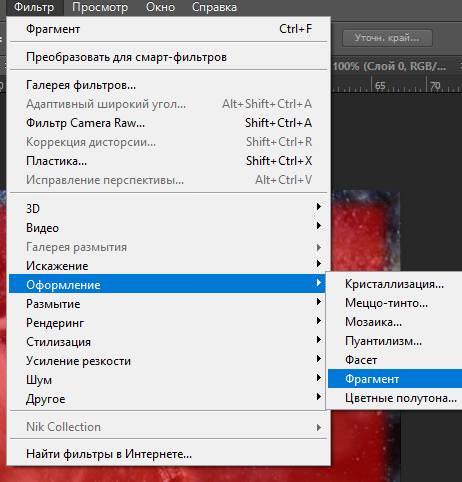The width and height of the screenshot is (462, 482).
Task: Expand the 3D submenu arrow
Action: pos(319,207)
